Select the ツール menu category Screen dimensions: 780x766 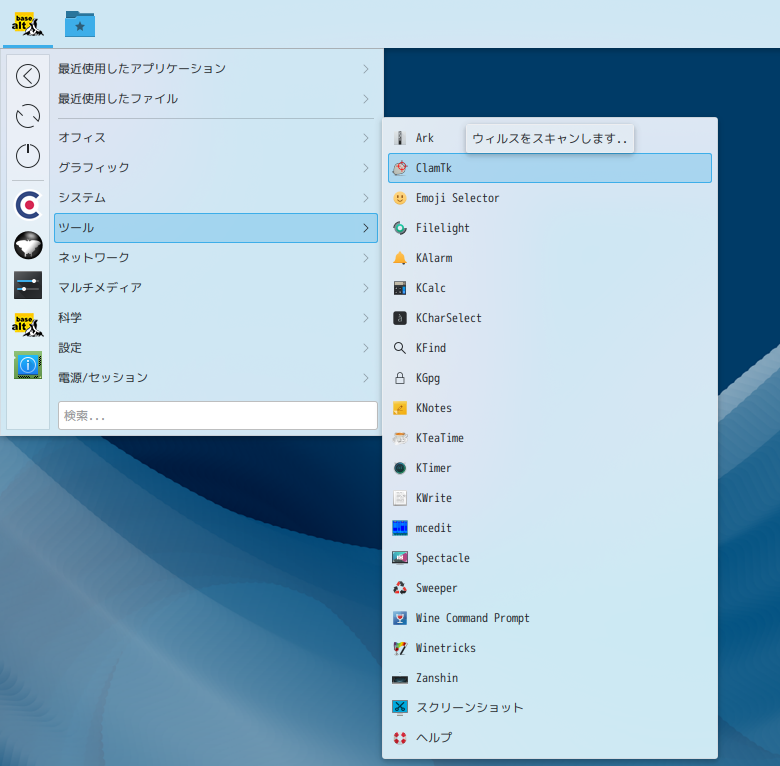click(216, 228)
